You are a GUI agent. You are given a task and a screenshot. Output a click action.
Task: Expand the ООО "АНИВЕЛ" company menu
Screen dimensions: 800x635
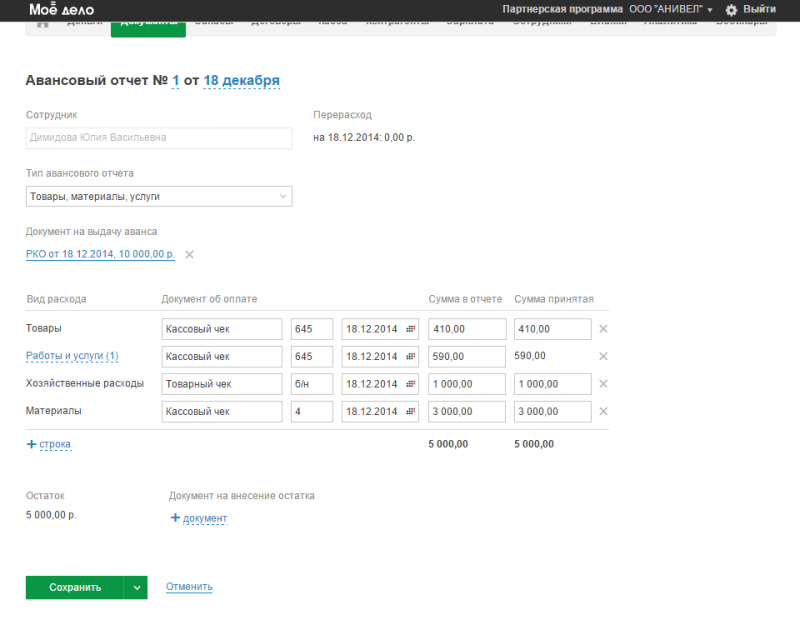709,10
